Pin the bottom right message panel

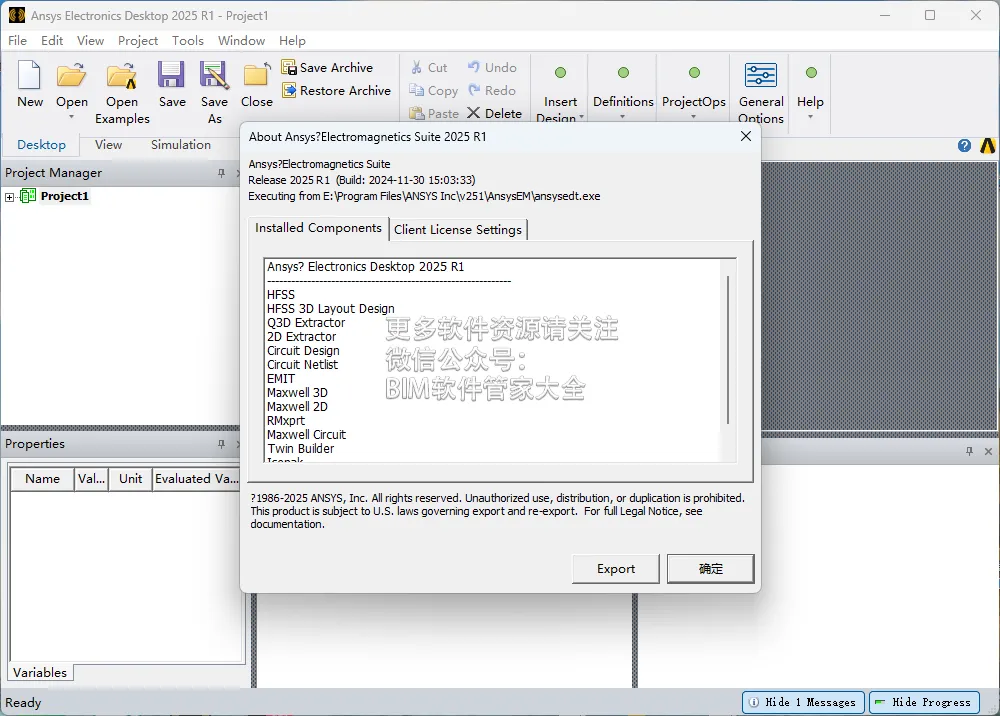(969, 451)
